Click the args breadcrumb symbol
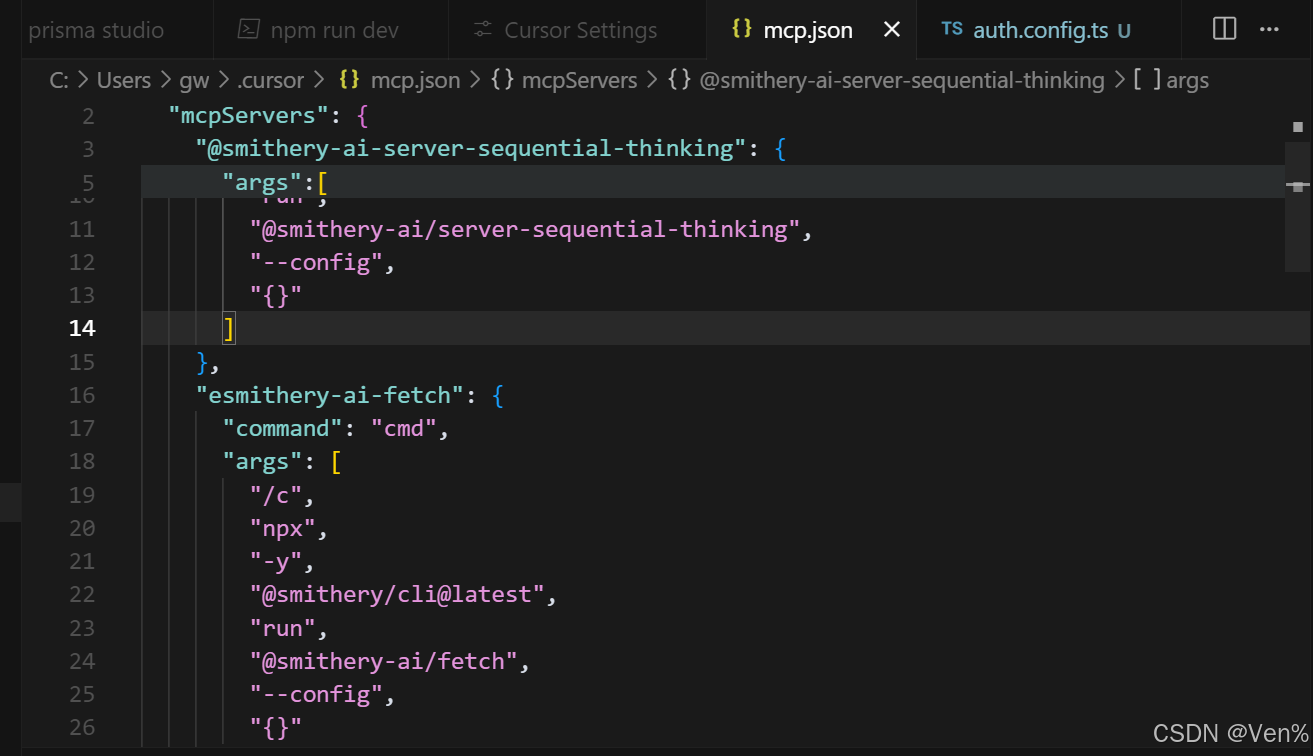This screenshot has height=756, width=1313. click(1188, 80)
